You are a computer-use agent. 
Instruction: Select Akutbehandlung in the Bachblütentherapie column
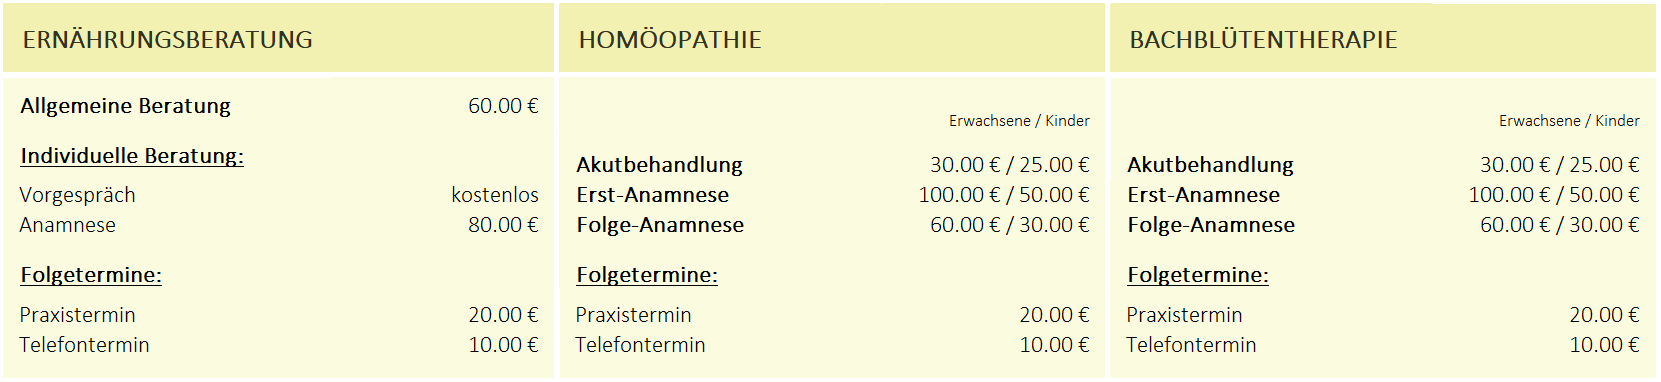coord(1211,165)
